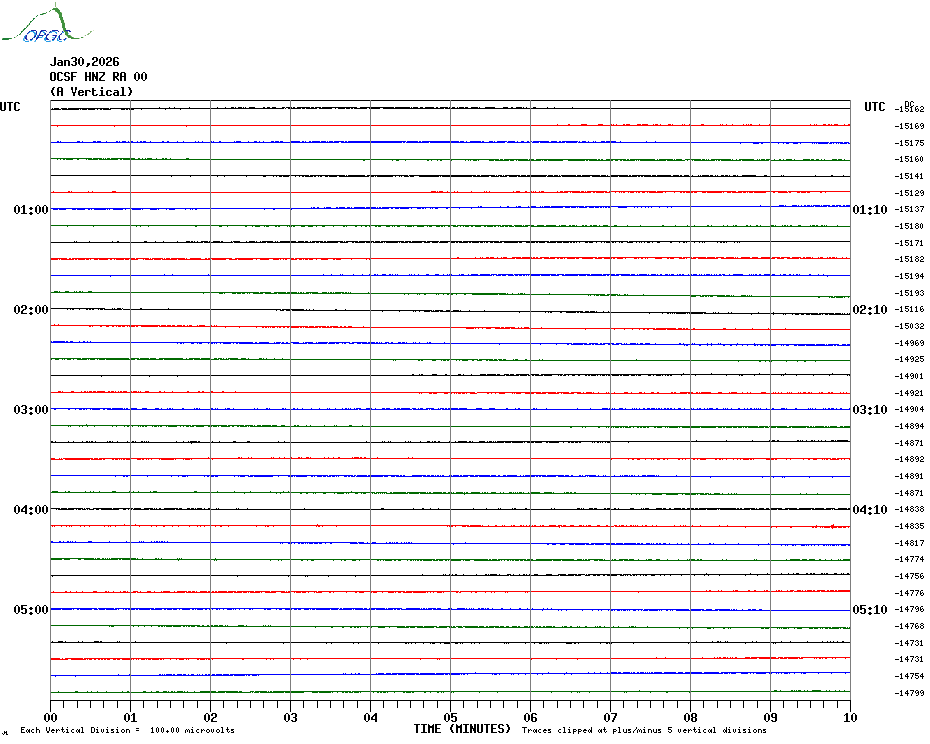Click the 04:10 time label
Viewport: 930px width, 744px height.
[870, 510]
